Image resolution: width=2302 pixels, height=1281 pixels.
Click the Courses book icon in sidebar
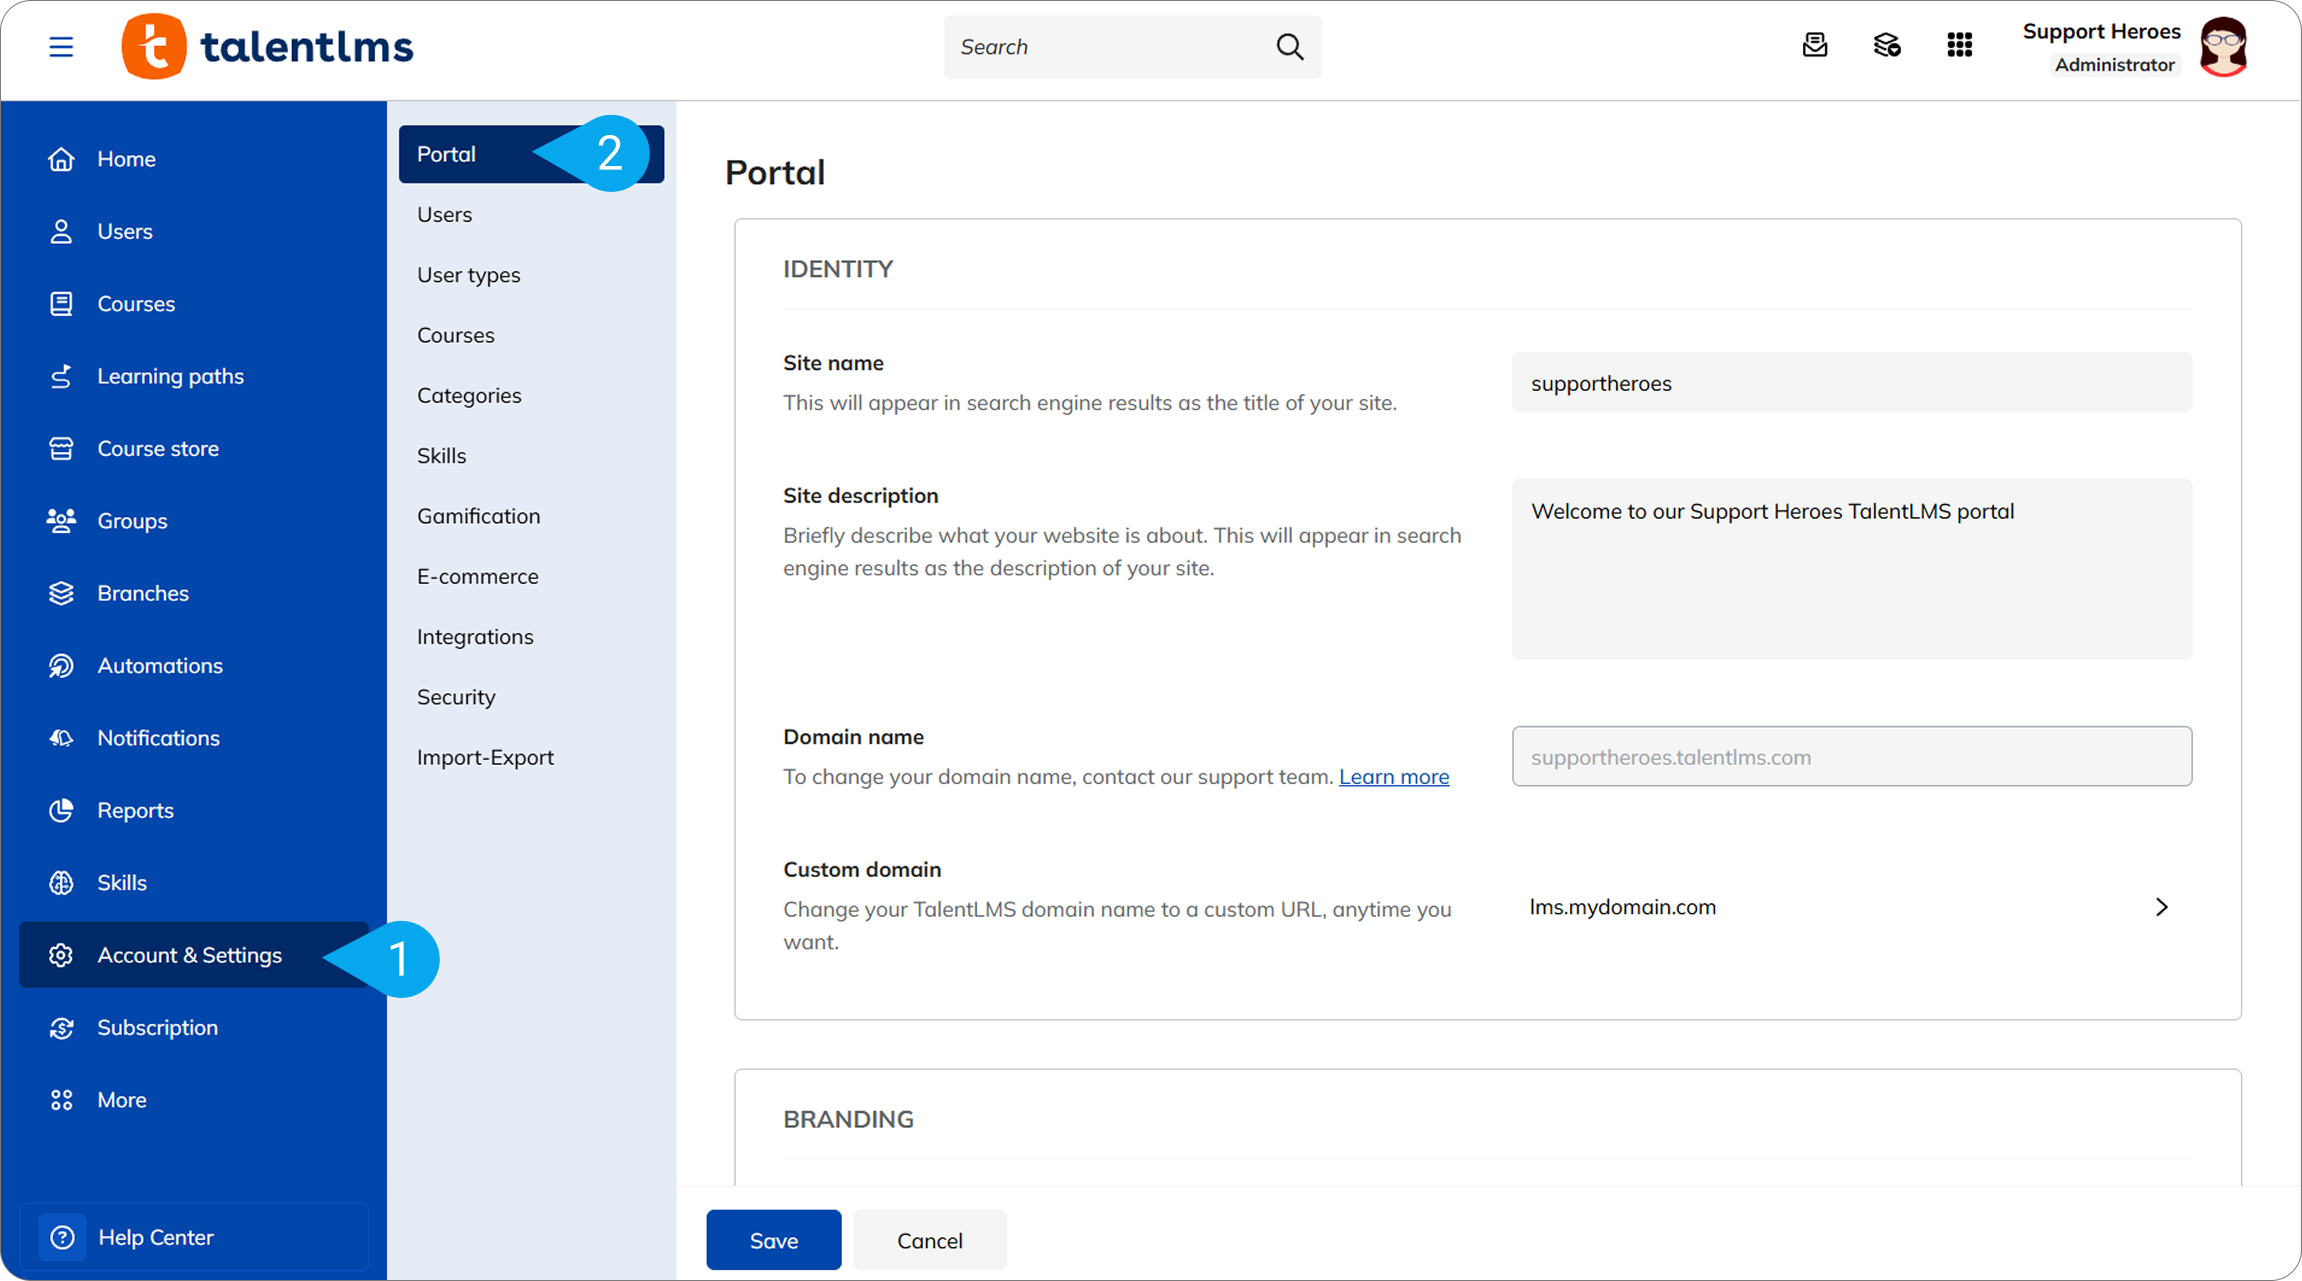[x=61, y=304]
